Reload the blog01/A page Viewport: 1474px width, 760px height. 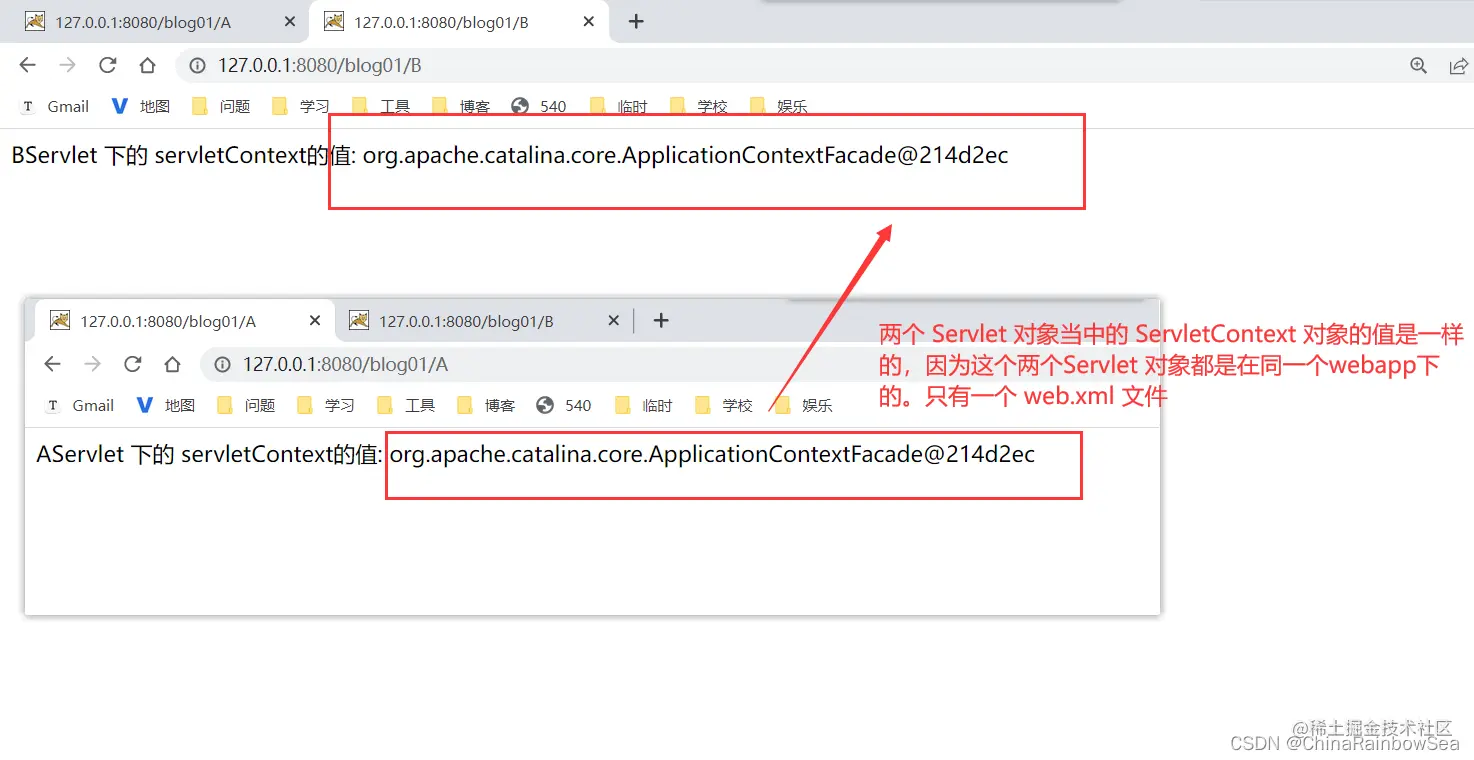[132, 364]
